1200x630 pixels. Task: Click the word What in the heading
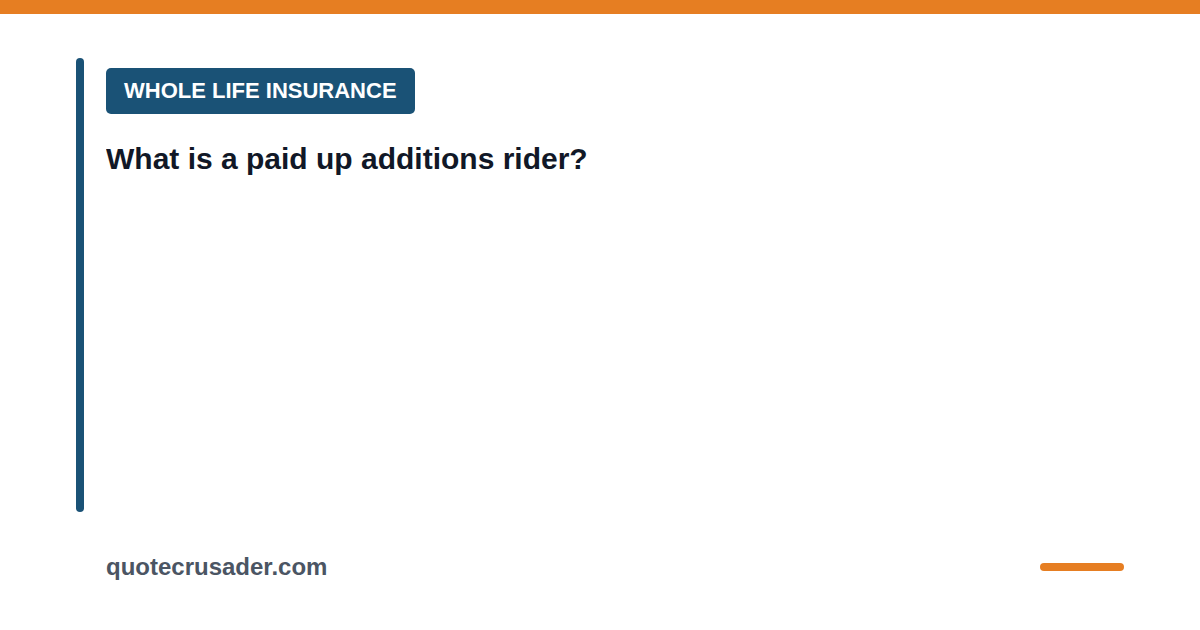[x=141, y=159]
